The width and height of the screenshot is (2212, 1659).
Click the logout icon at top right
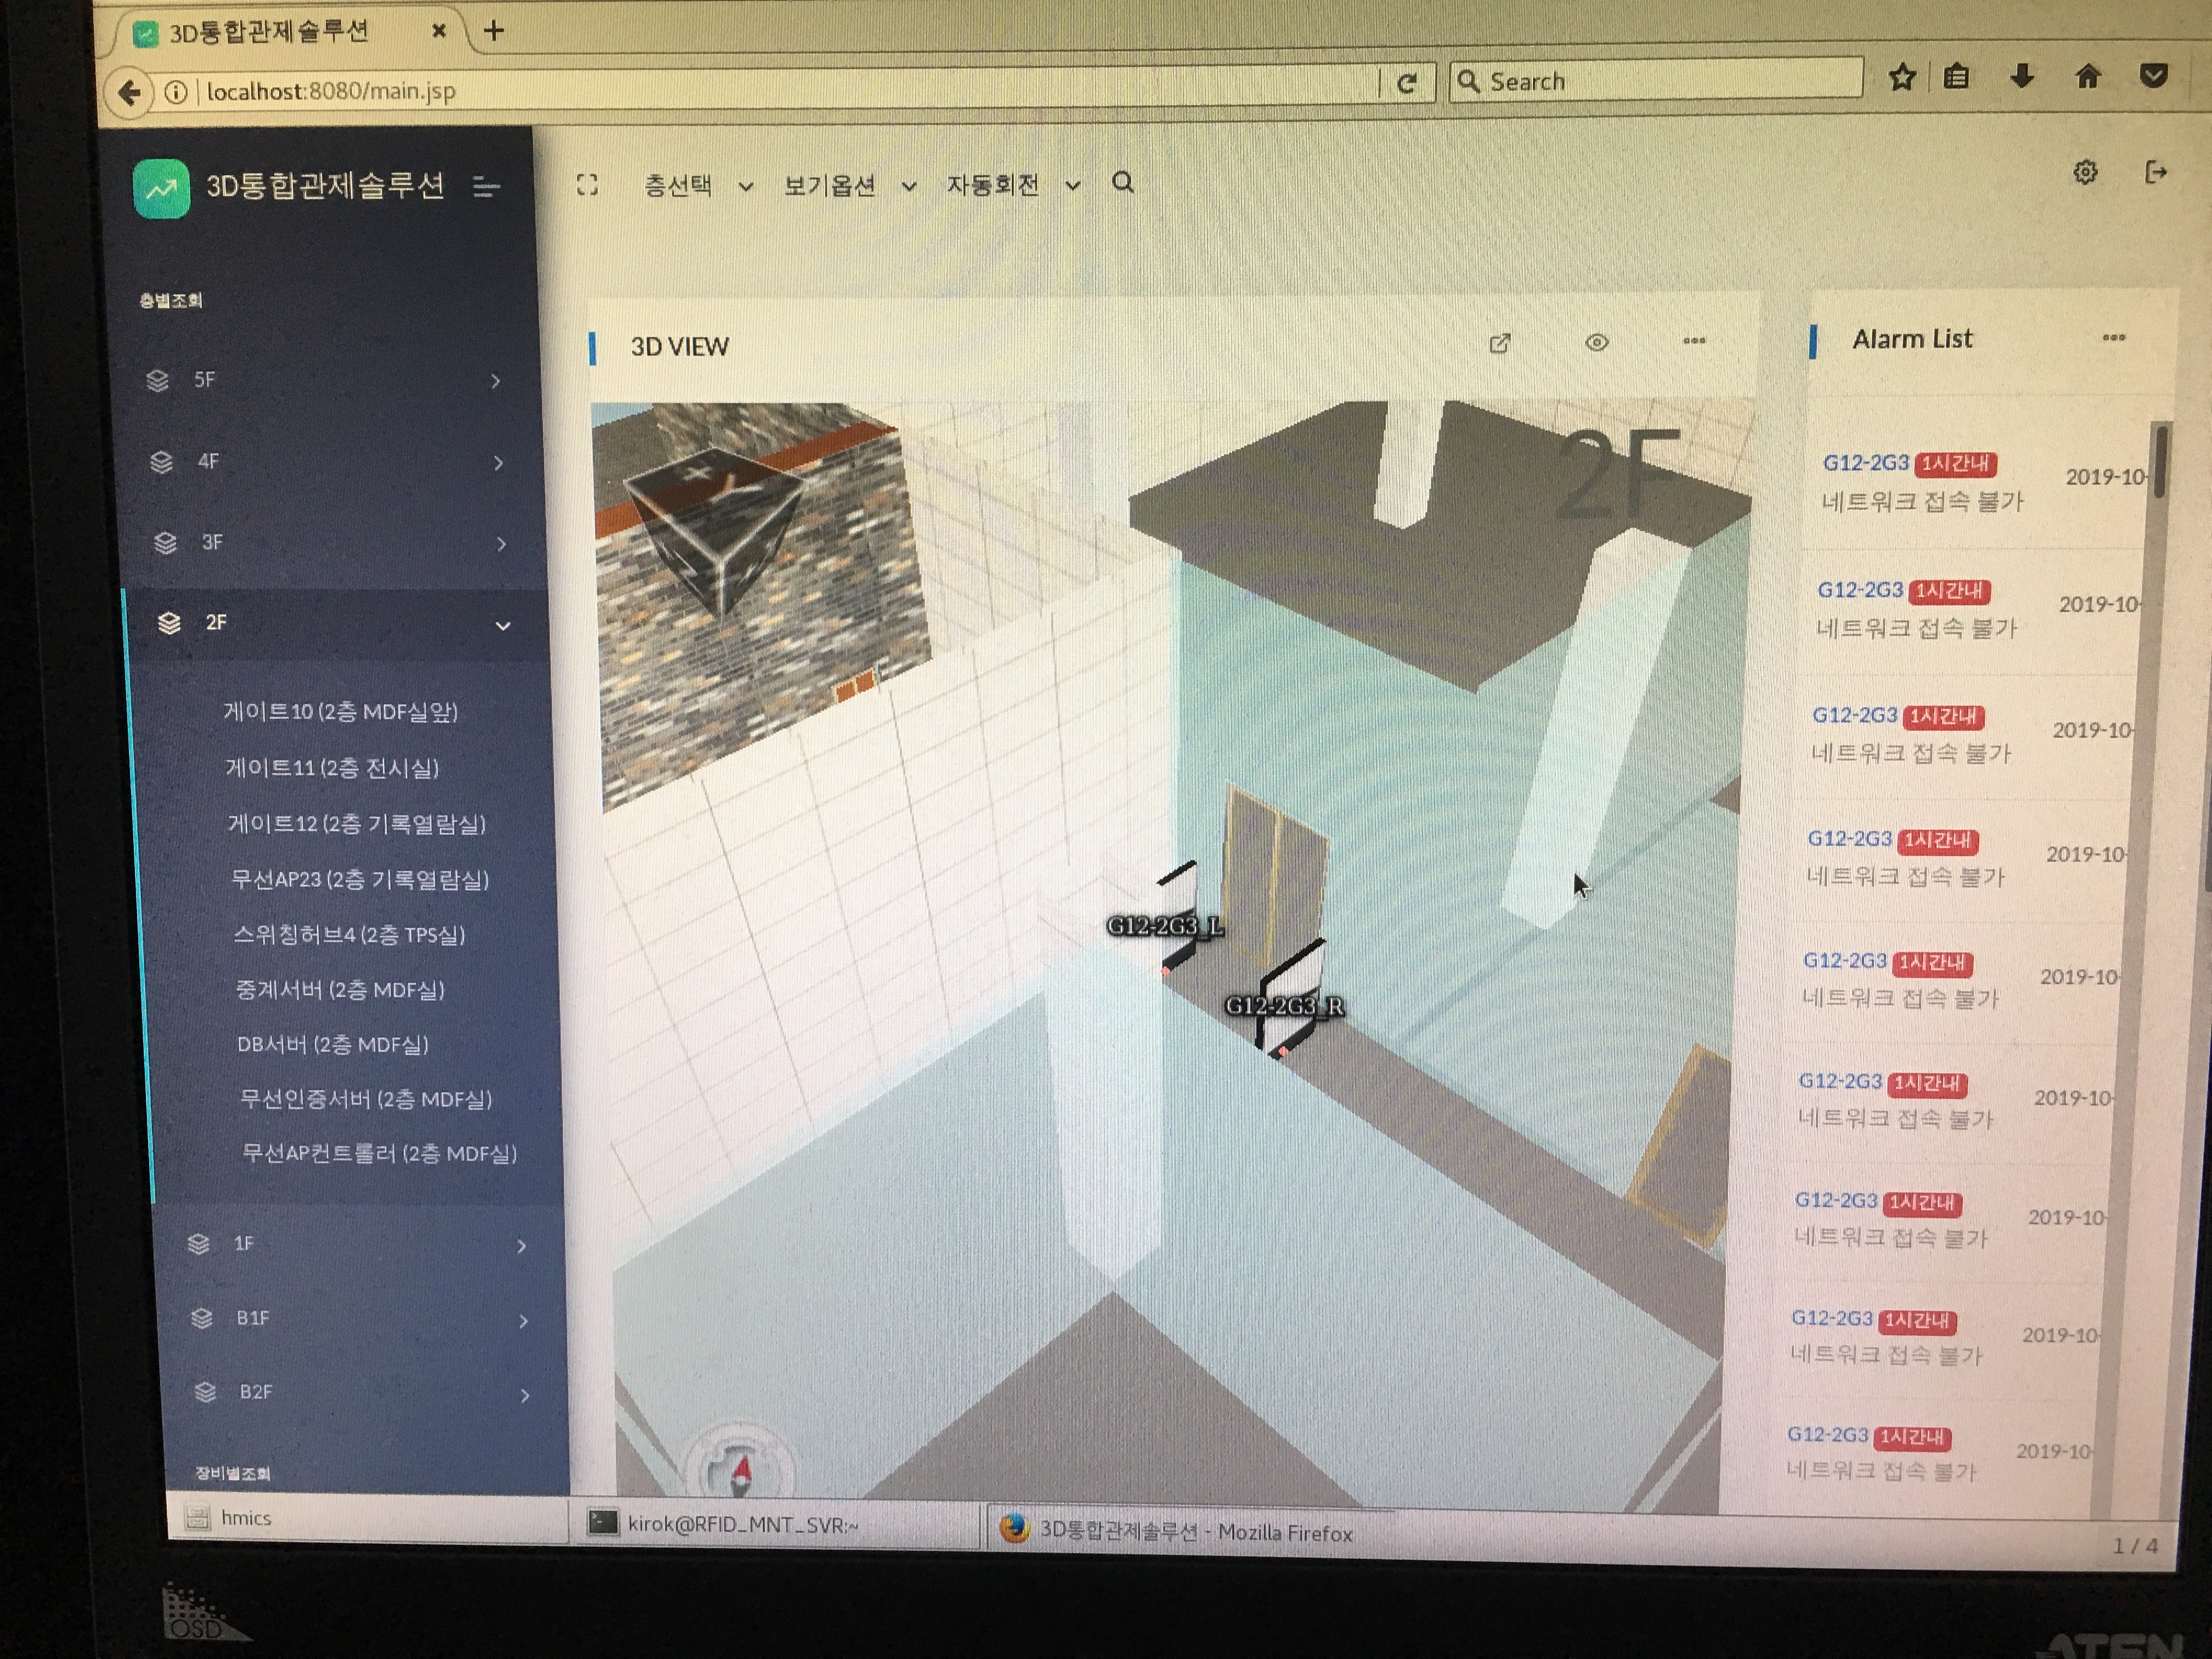click(x=2156, y=173)
